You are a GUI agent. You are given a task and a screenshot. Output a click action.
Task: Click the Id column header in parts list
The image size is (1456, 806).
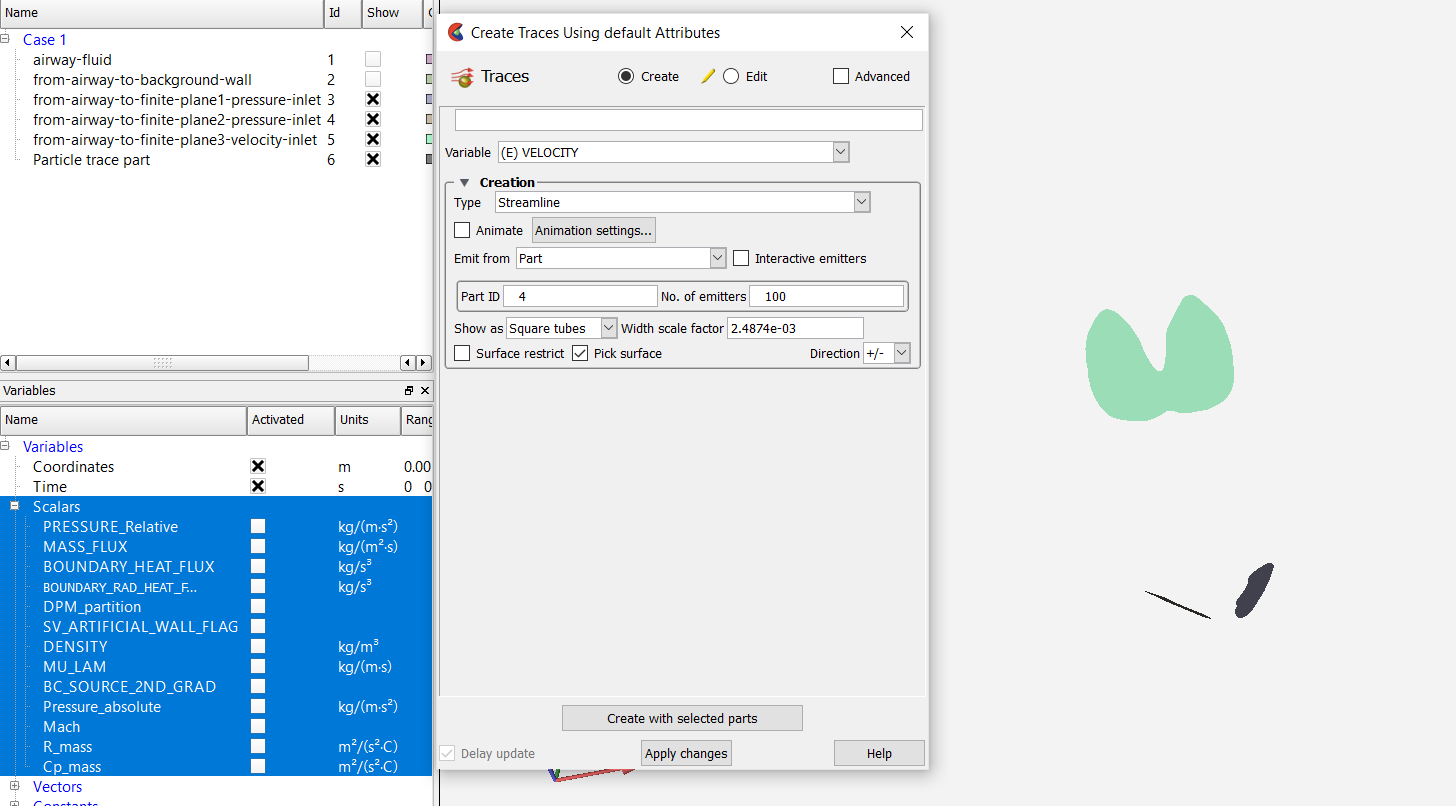343,13
